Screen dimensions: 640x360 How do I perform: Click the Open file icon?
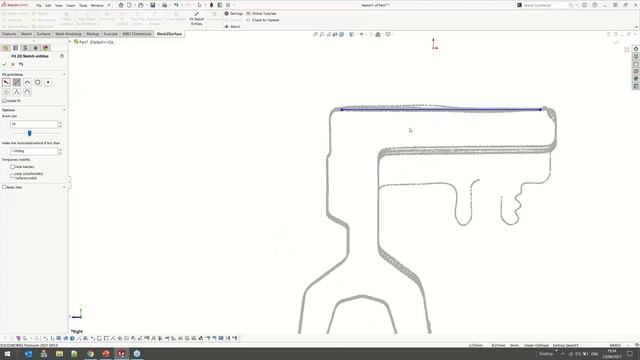[140, 5]
